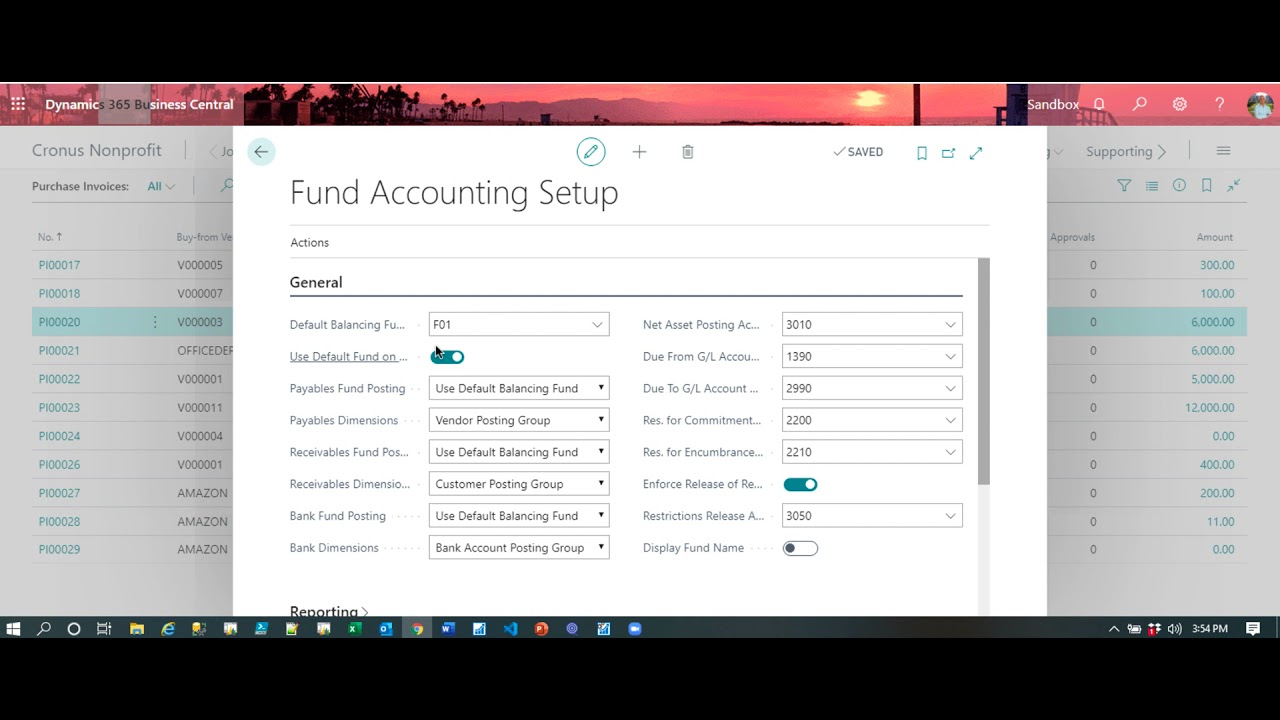This screenshot has width=1280, height=720.
Task: Open File Explorer from the taskbar
Action: (137, 629)
